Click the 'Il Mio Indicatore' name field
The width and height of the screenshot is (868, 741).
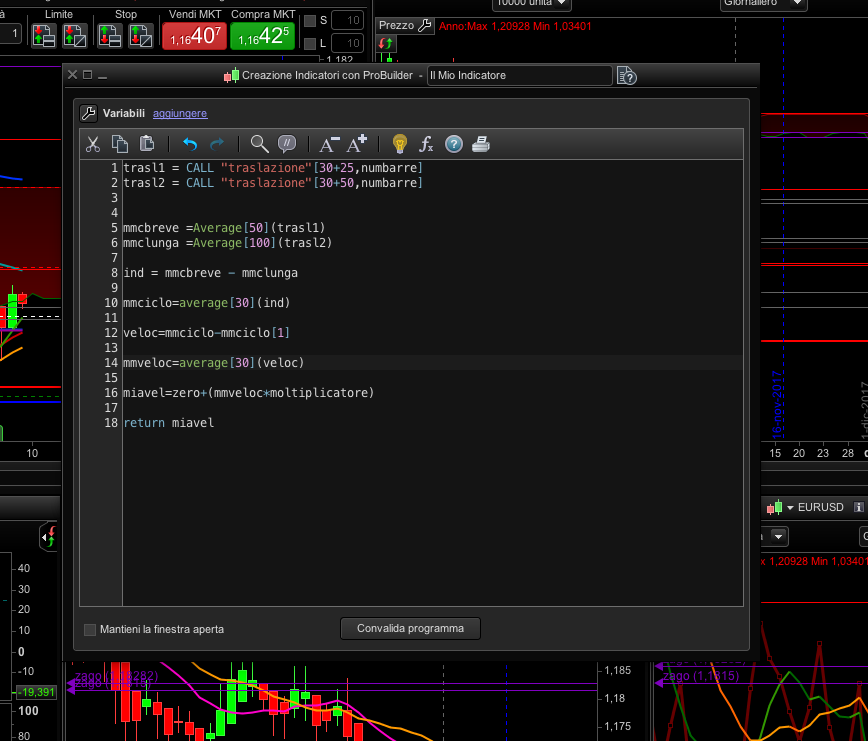click(x=518, y=76)
